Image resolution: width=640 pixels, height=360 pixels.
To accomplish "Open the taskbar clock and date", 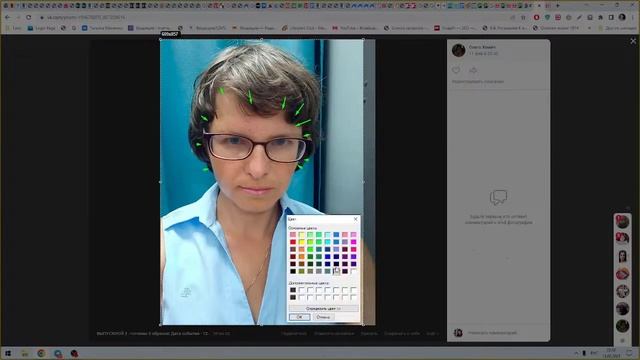I will pos(611,353).
